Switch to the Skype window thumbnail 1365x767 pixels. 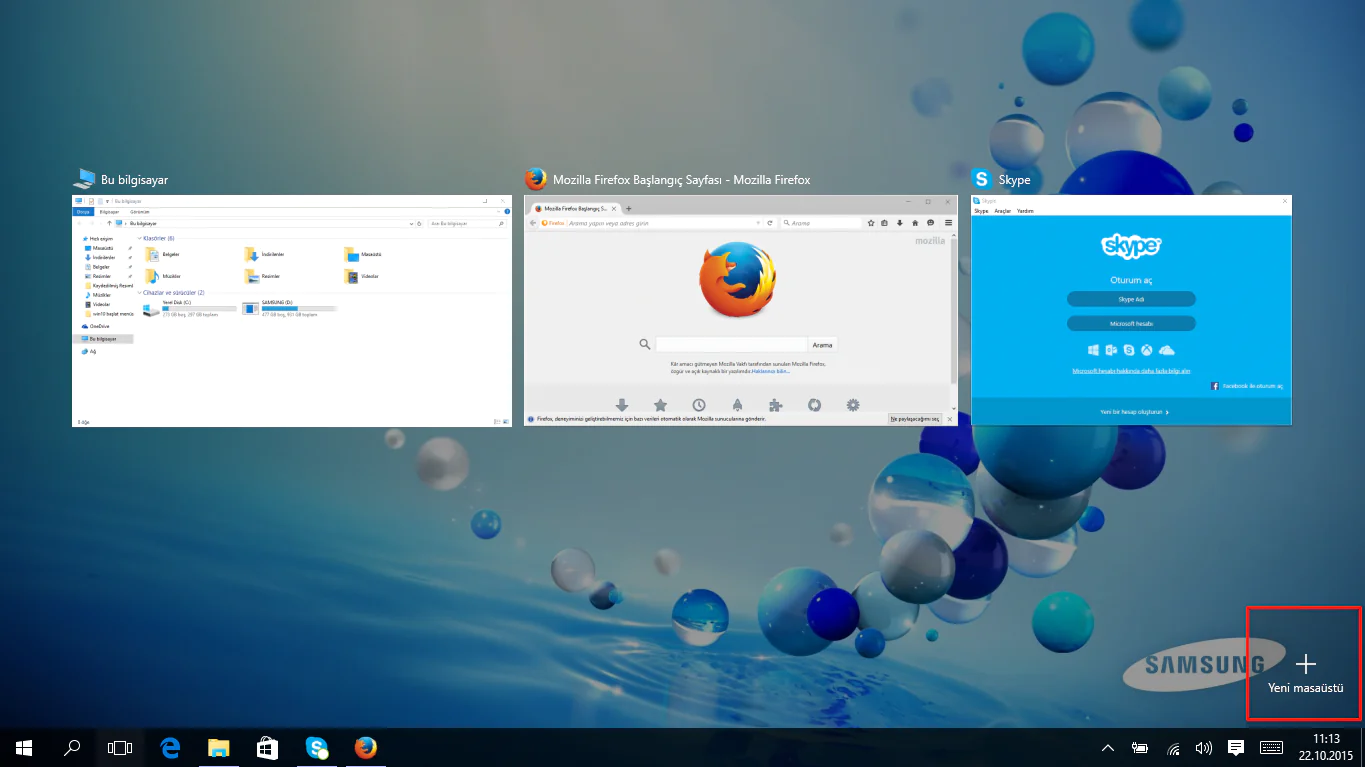1131,309
